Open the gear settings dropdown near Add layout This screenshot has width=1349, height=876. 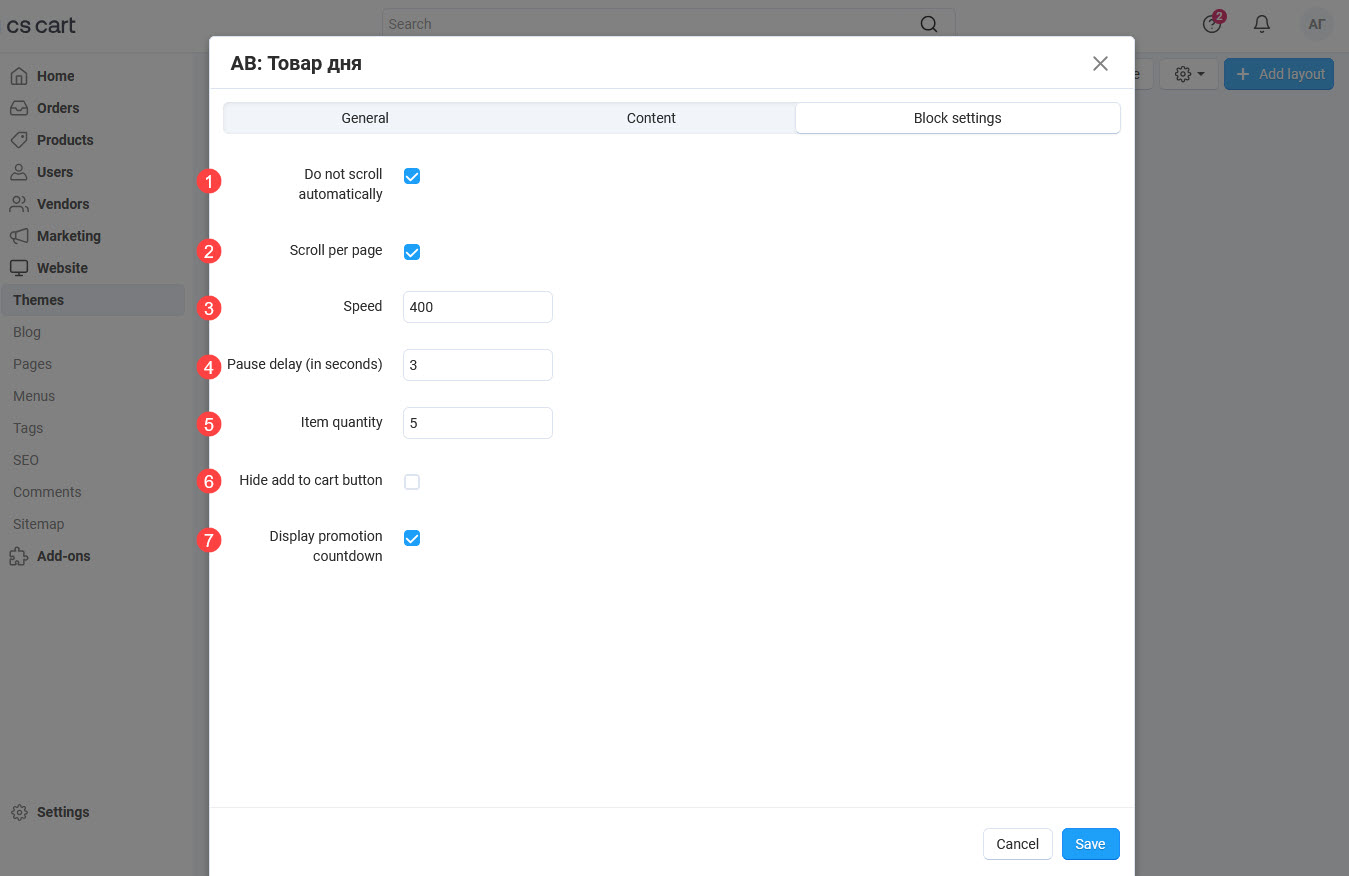pyautogui.click(x=1188, y=73)
